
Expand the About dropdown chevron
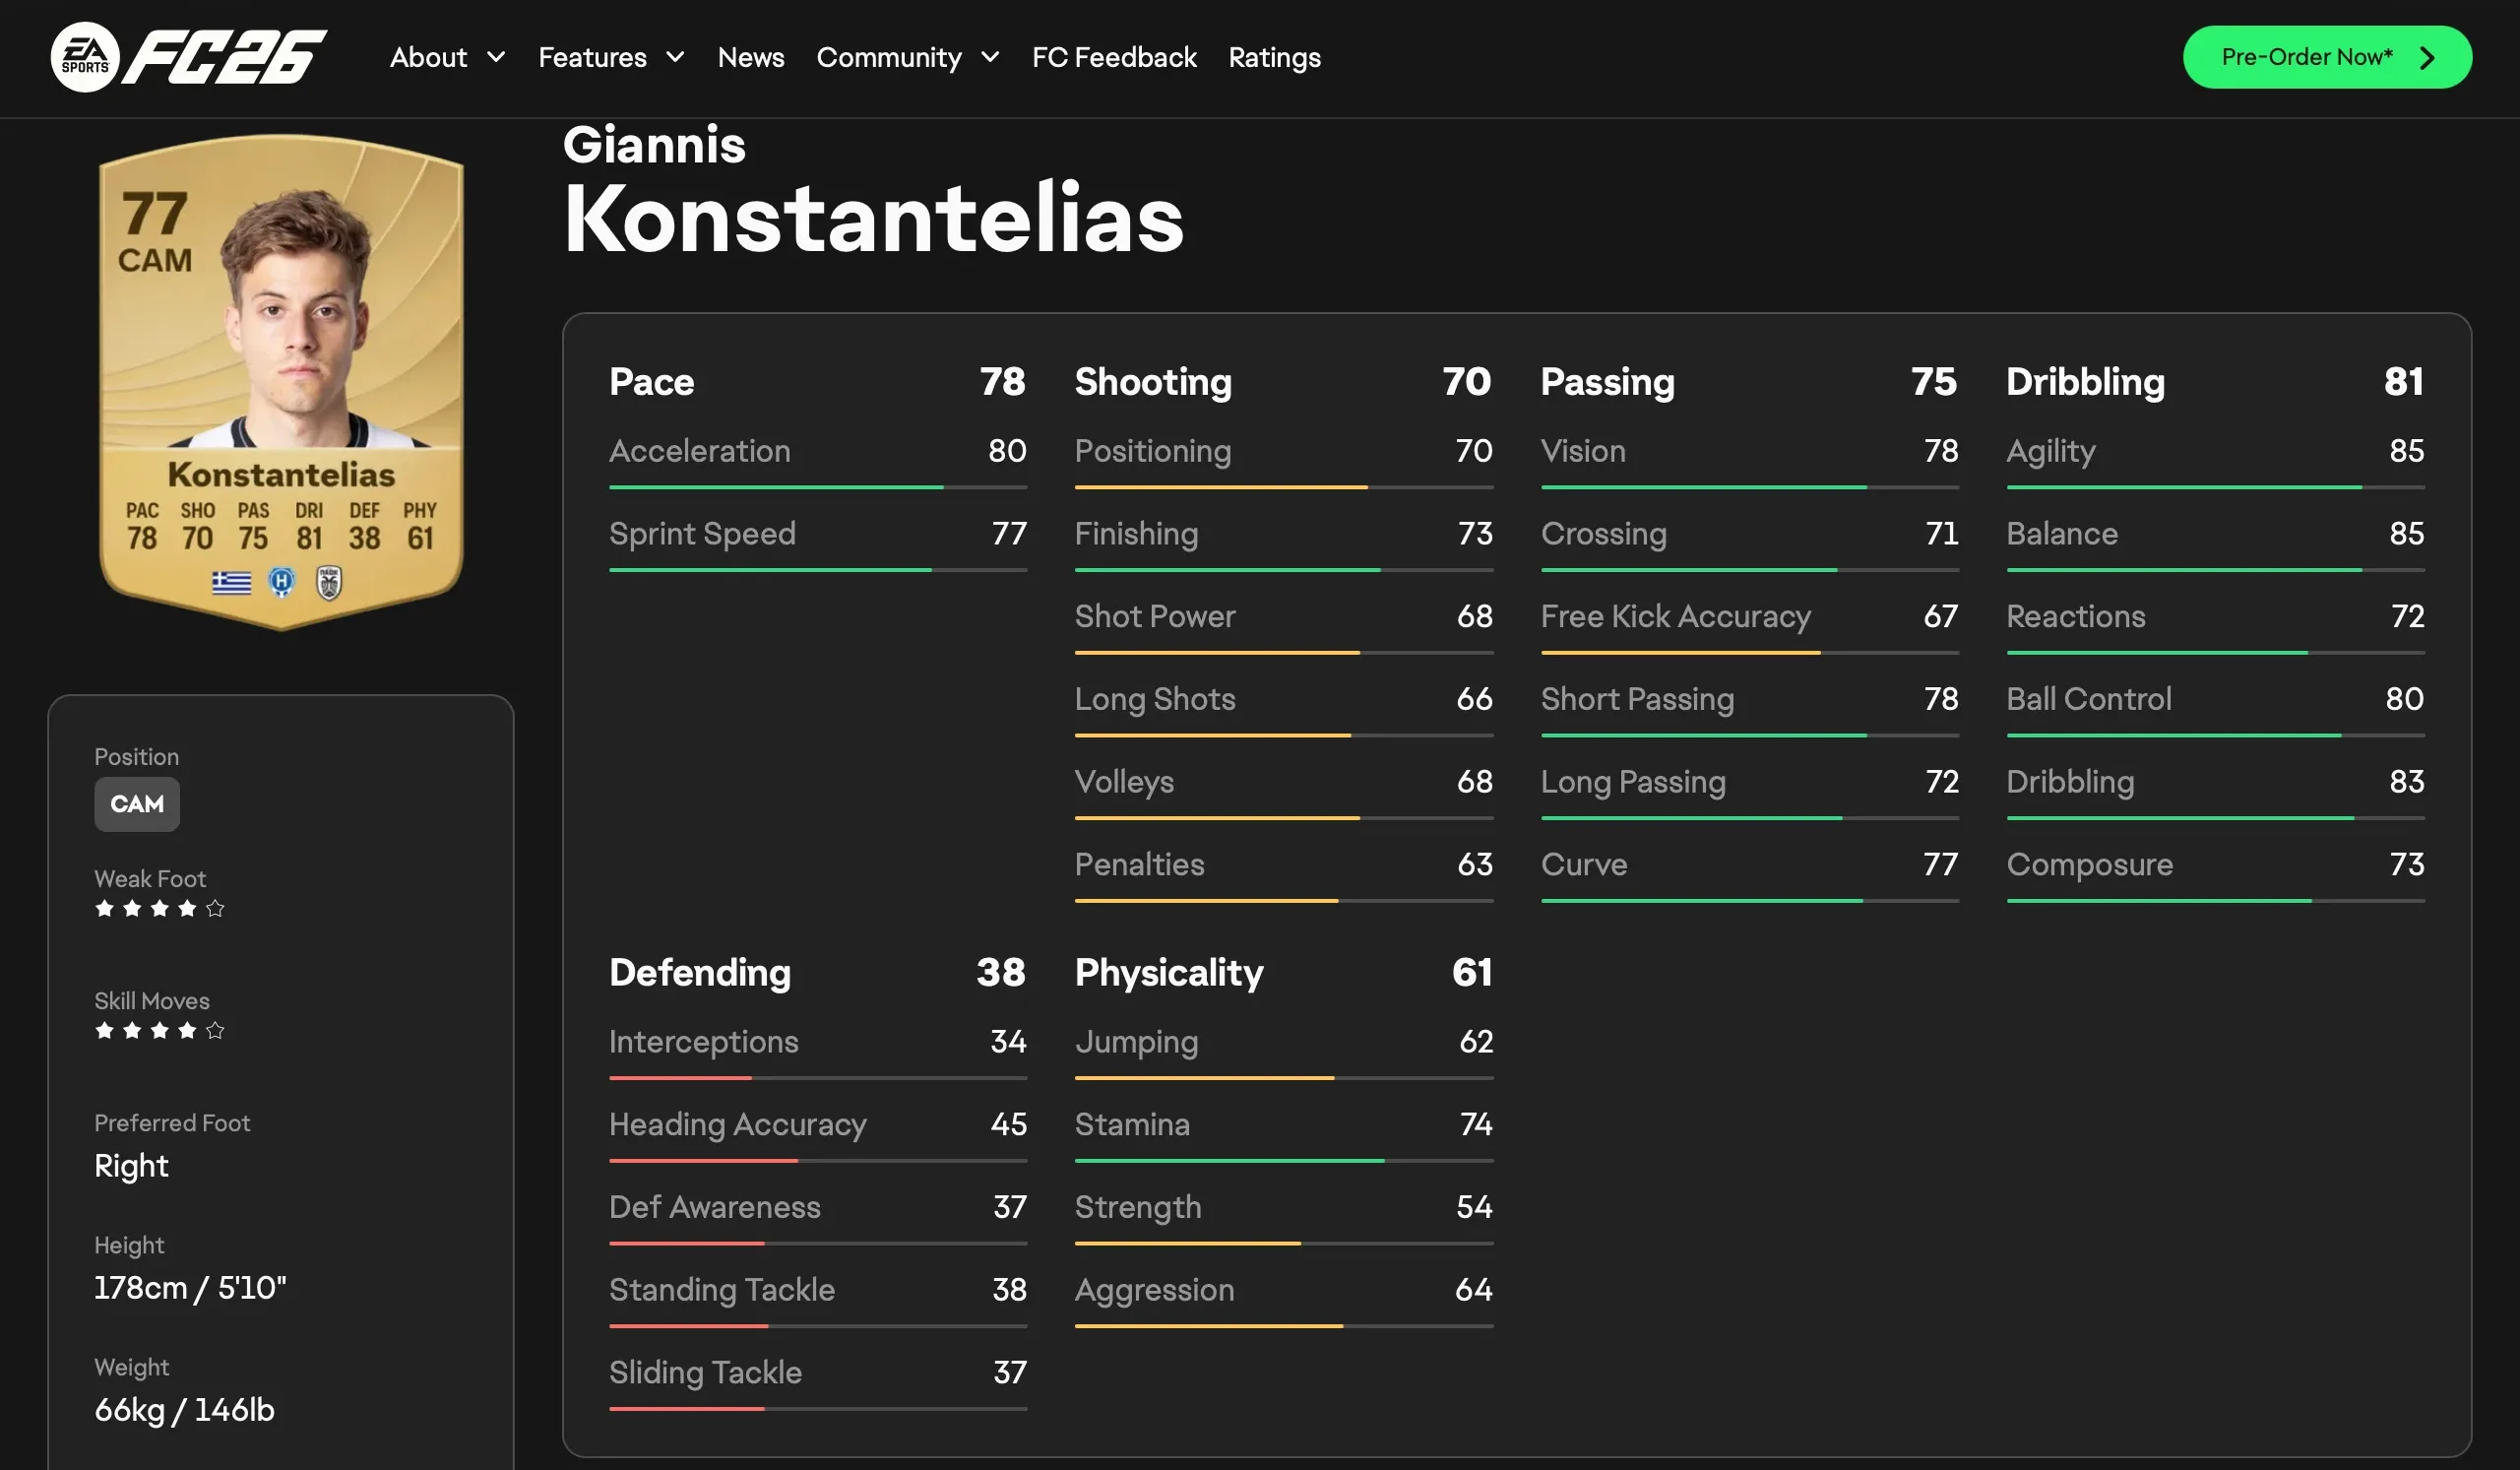496,58
